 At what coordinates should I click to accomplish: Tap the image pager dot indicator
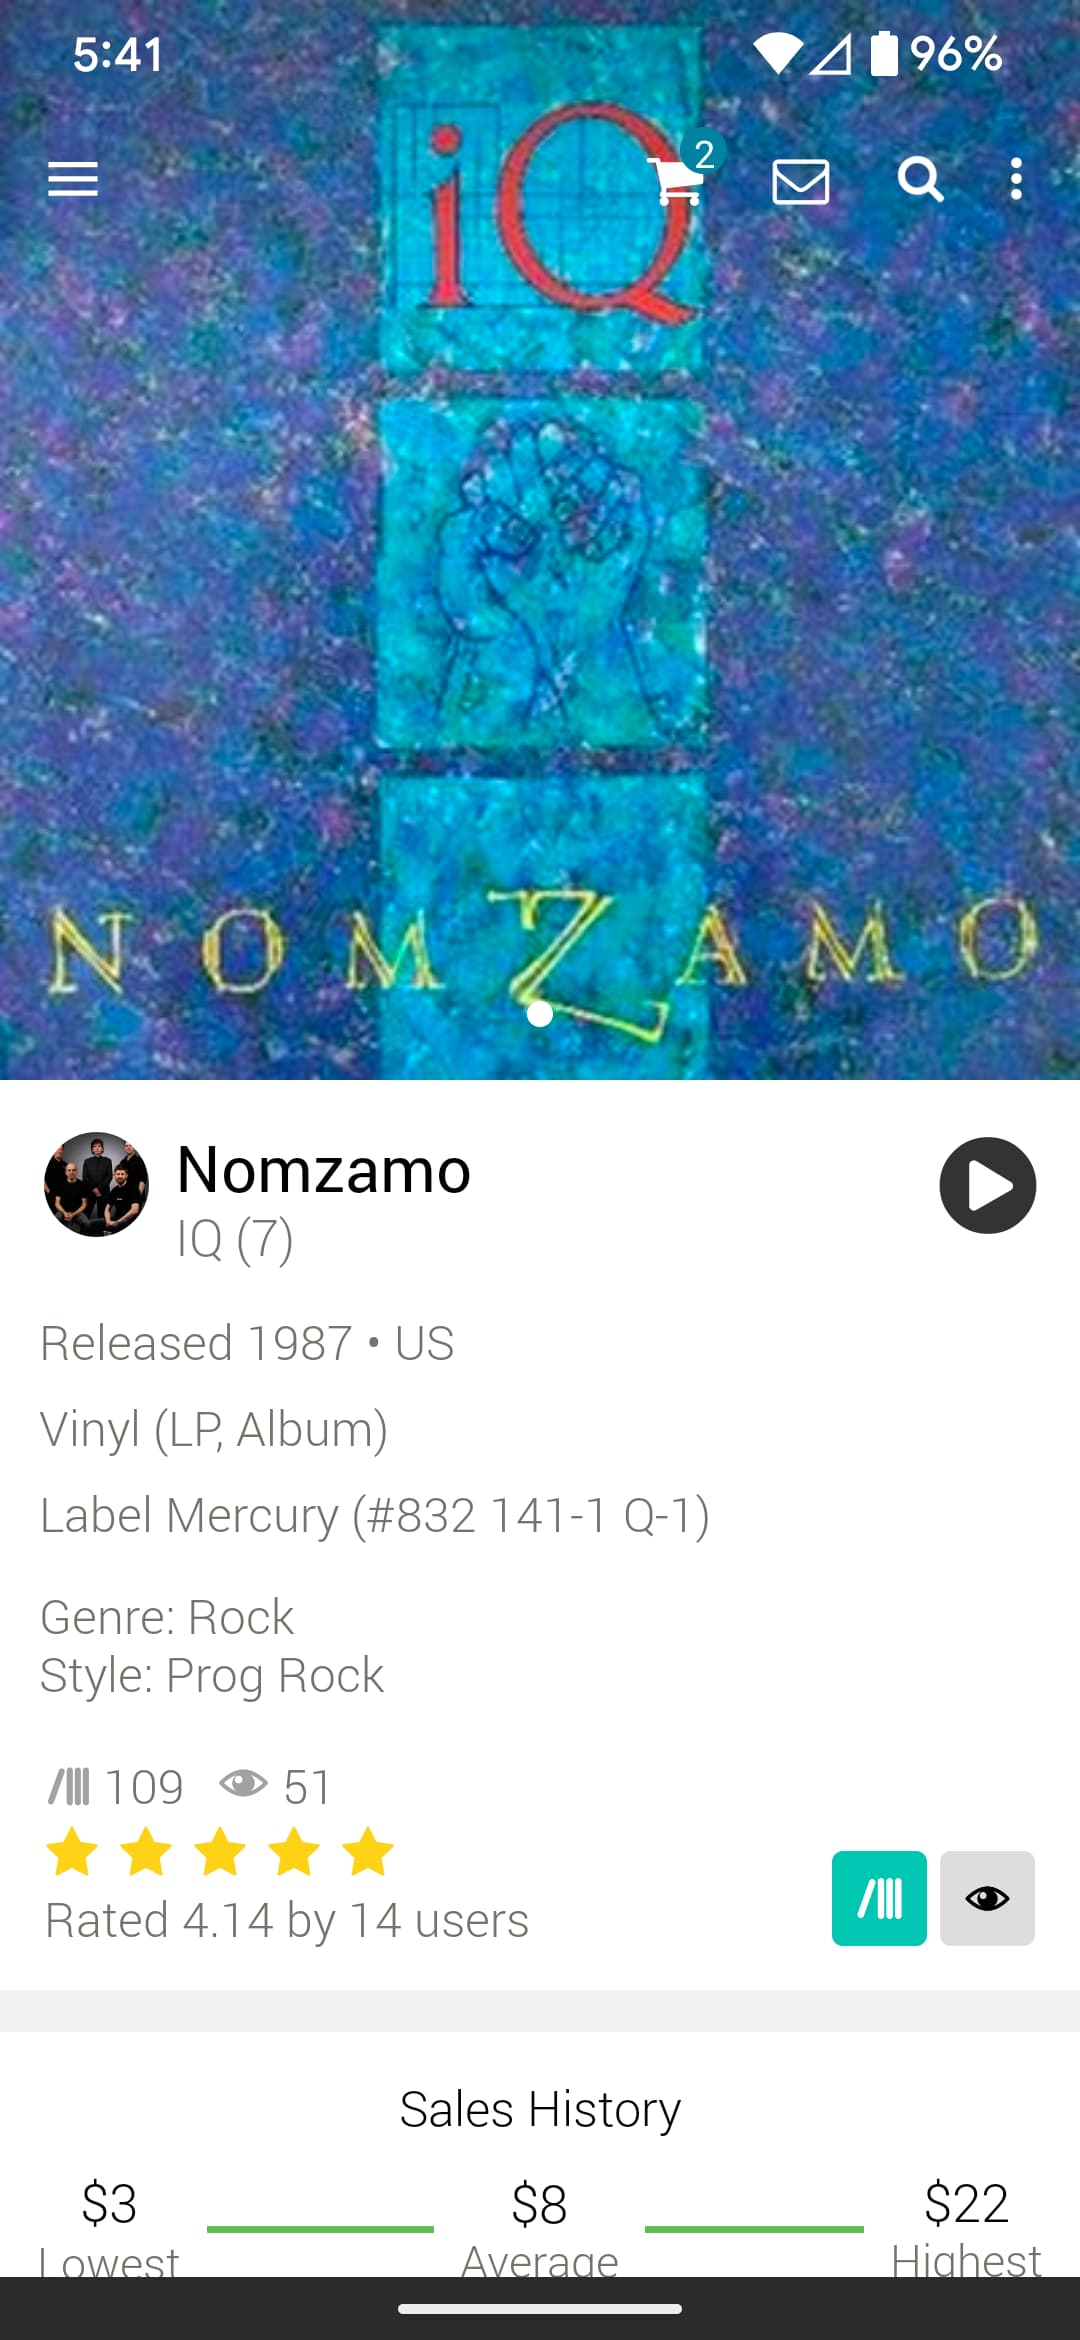click(x=540, y=1014)
